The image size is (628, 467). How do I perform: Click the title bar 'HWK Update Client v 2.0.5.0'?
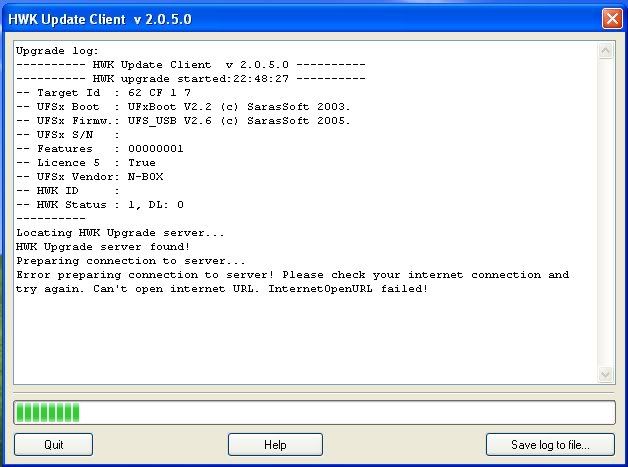[100, 19]
